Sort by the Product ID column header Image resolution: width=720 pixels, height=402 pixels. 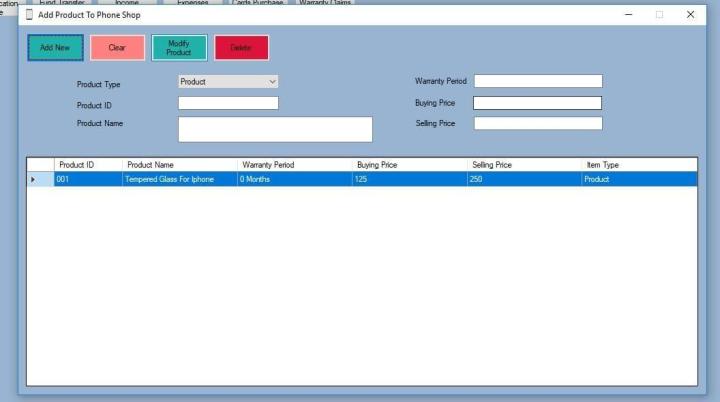pyautogui.click(x=88, y=165)
